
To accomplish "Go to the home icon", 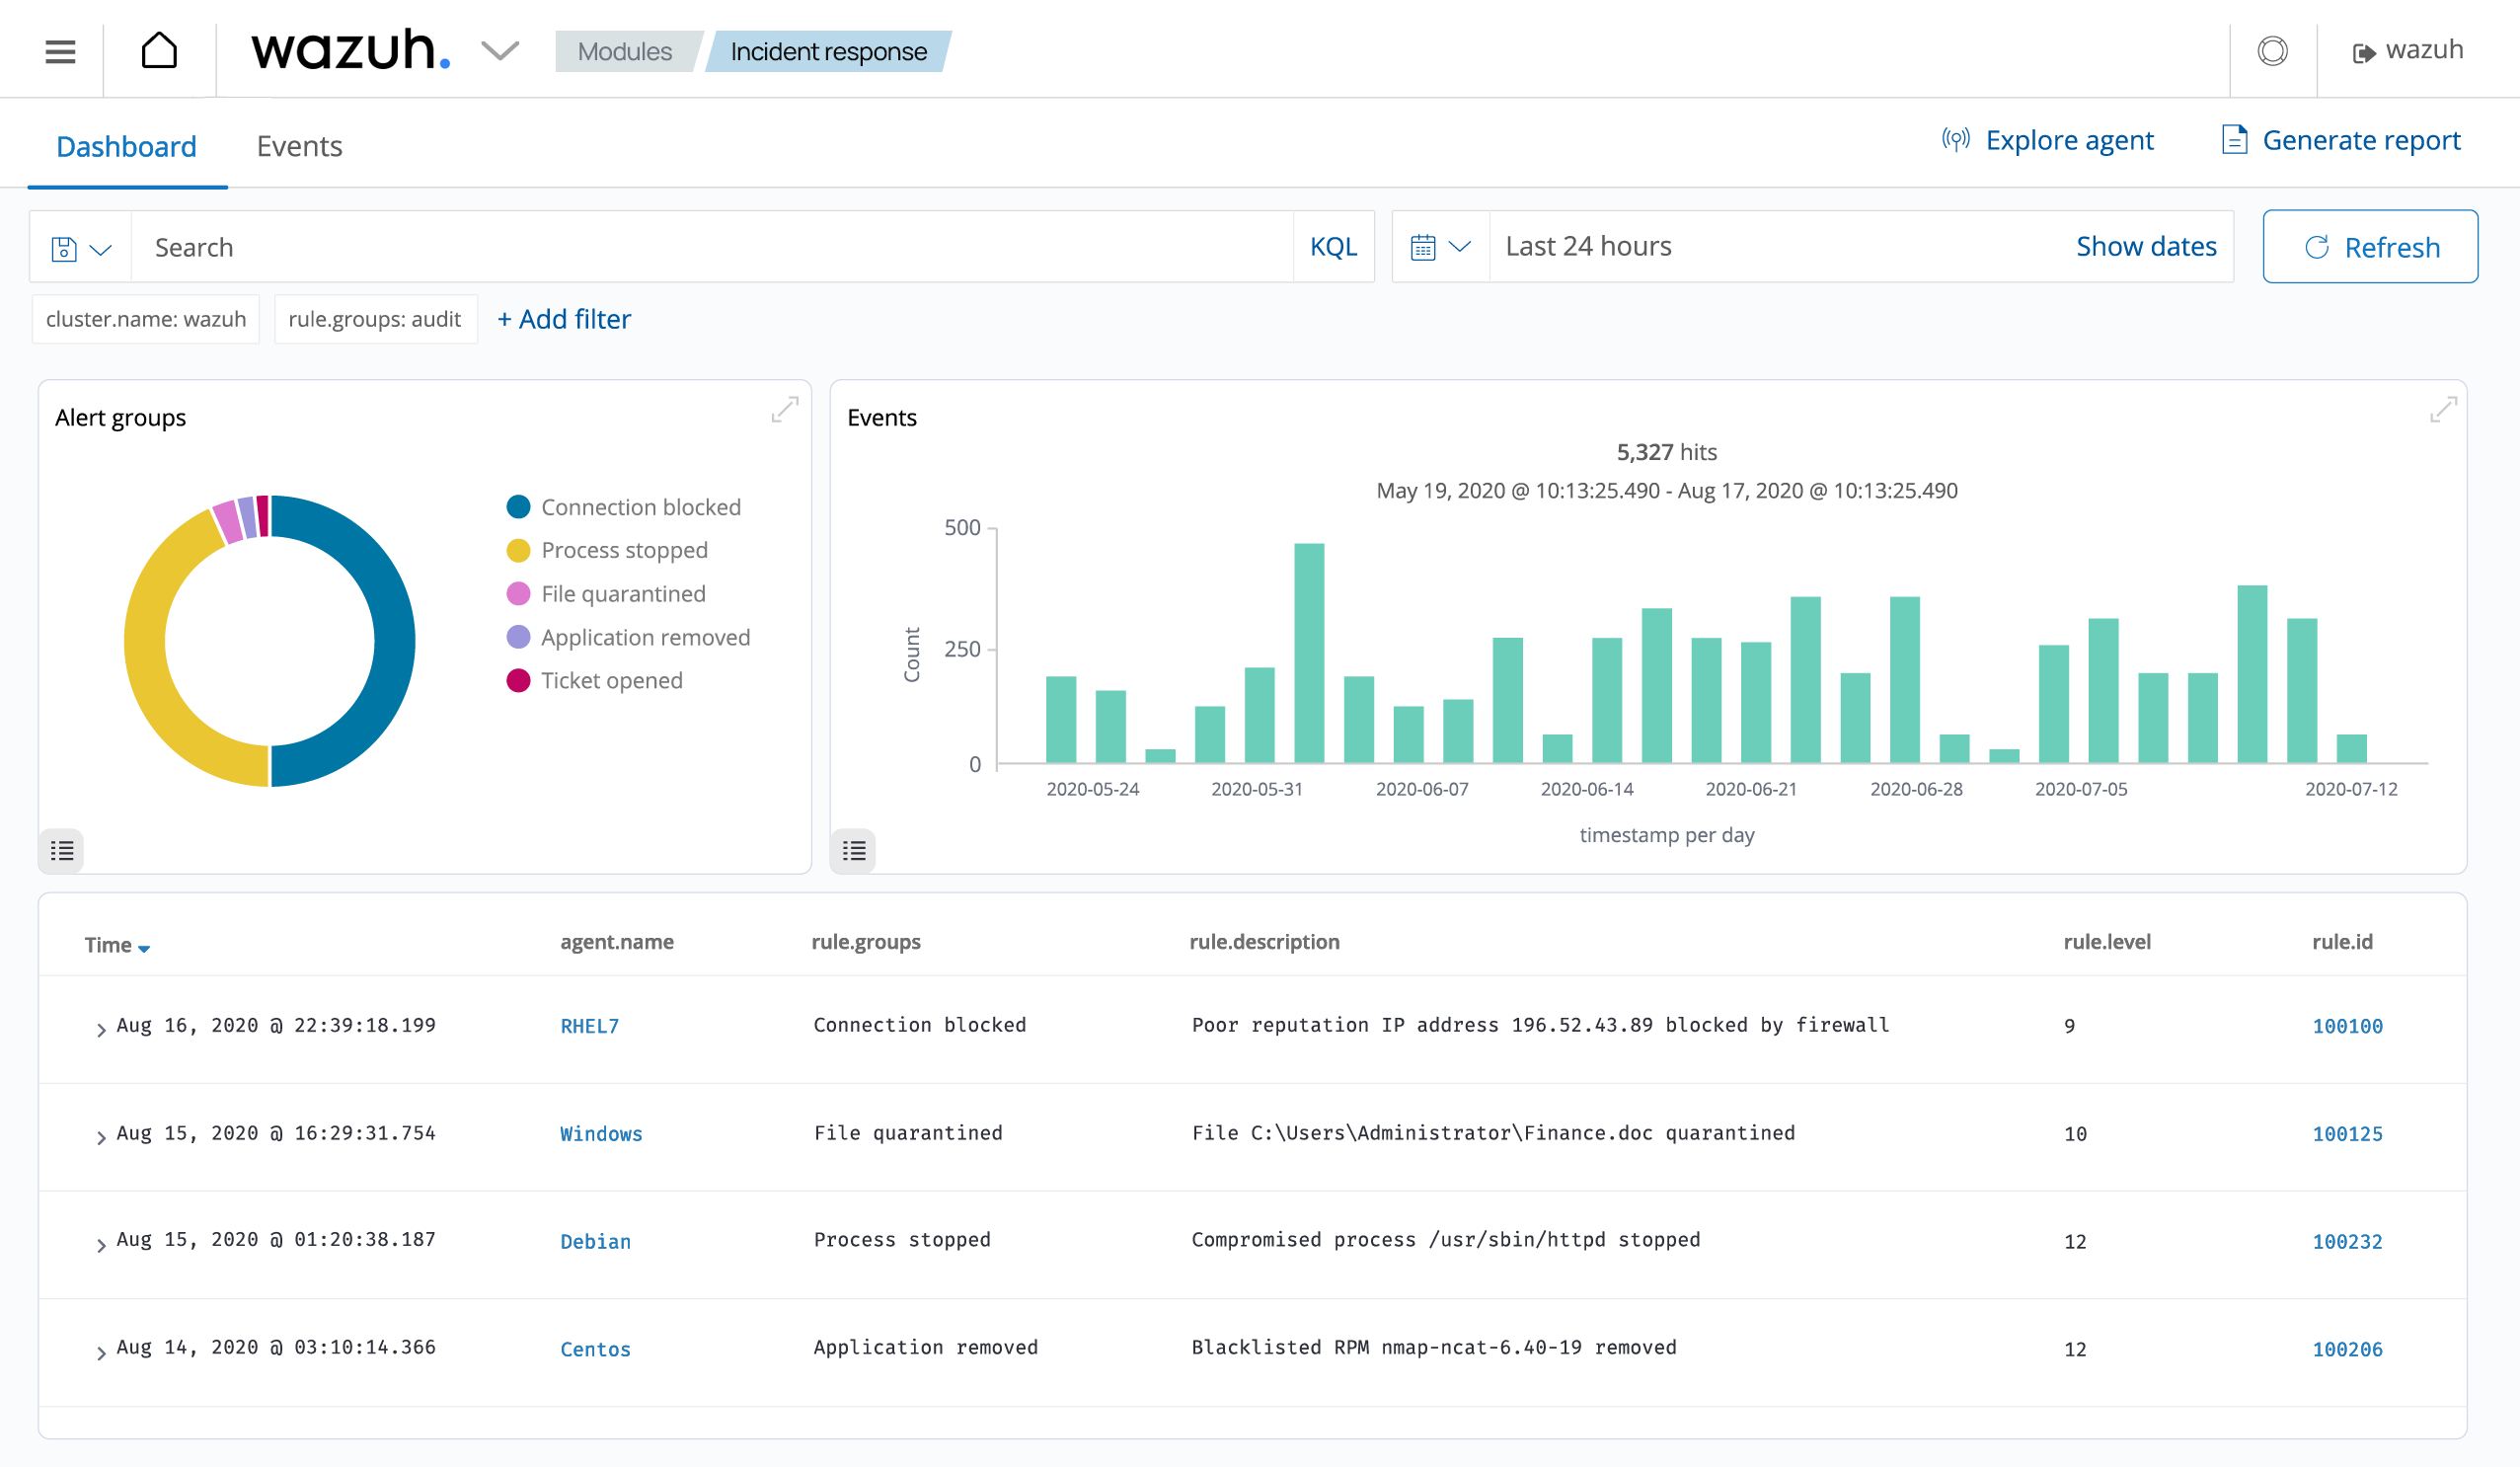I will (x=159, y=50).
